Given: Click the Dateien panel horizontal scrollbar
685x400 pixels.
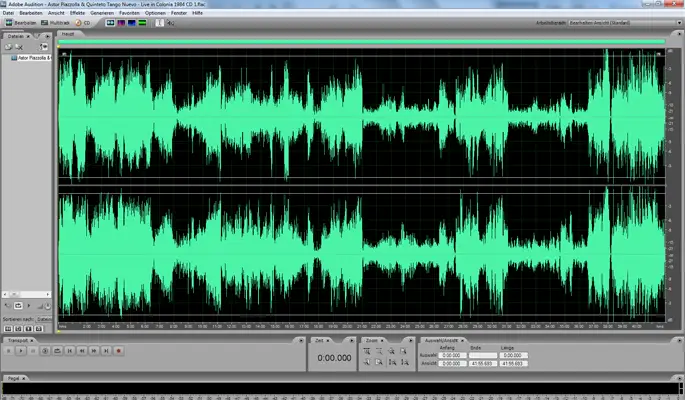Looking at the screenshot, I should coord(27,294).
